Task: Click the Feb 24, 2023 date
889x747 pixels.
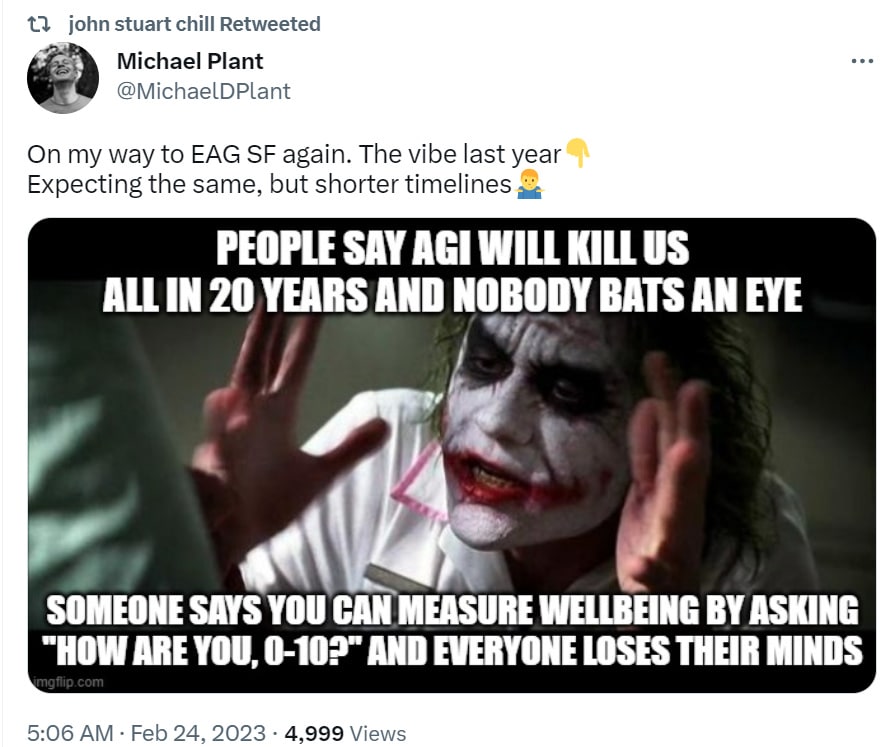Action: pyautogui.click(x=198, y=733)
